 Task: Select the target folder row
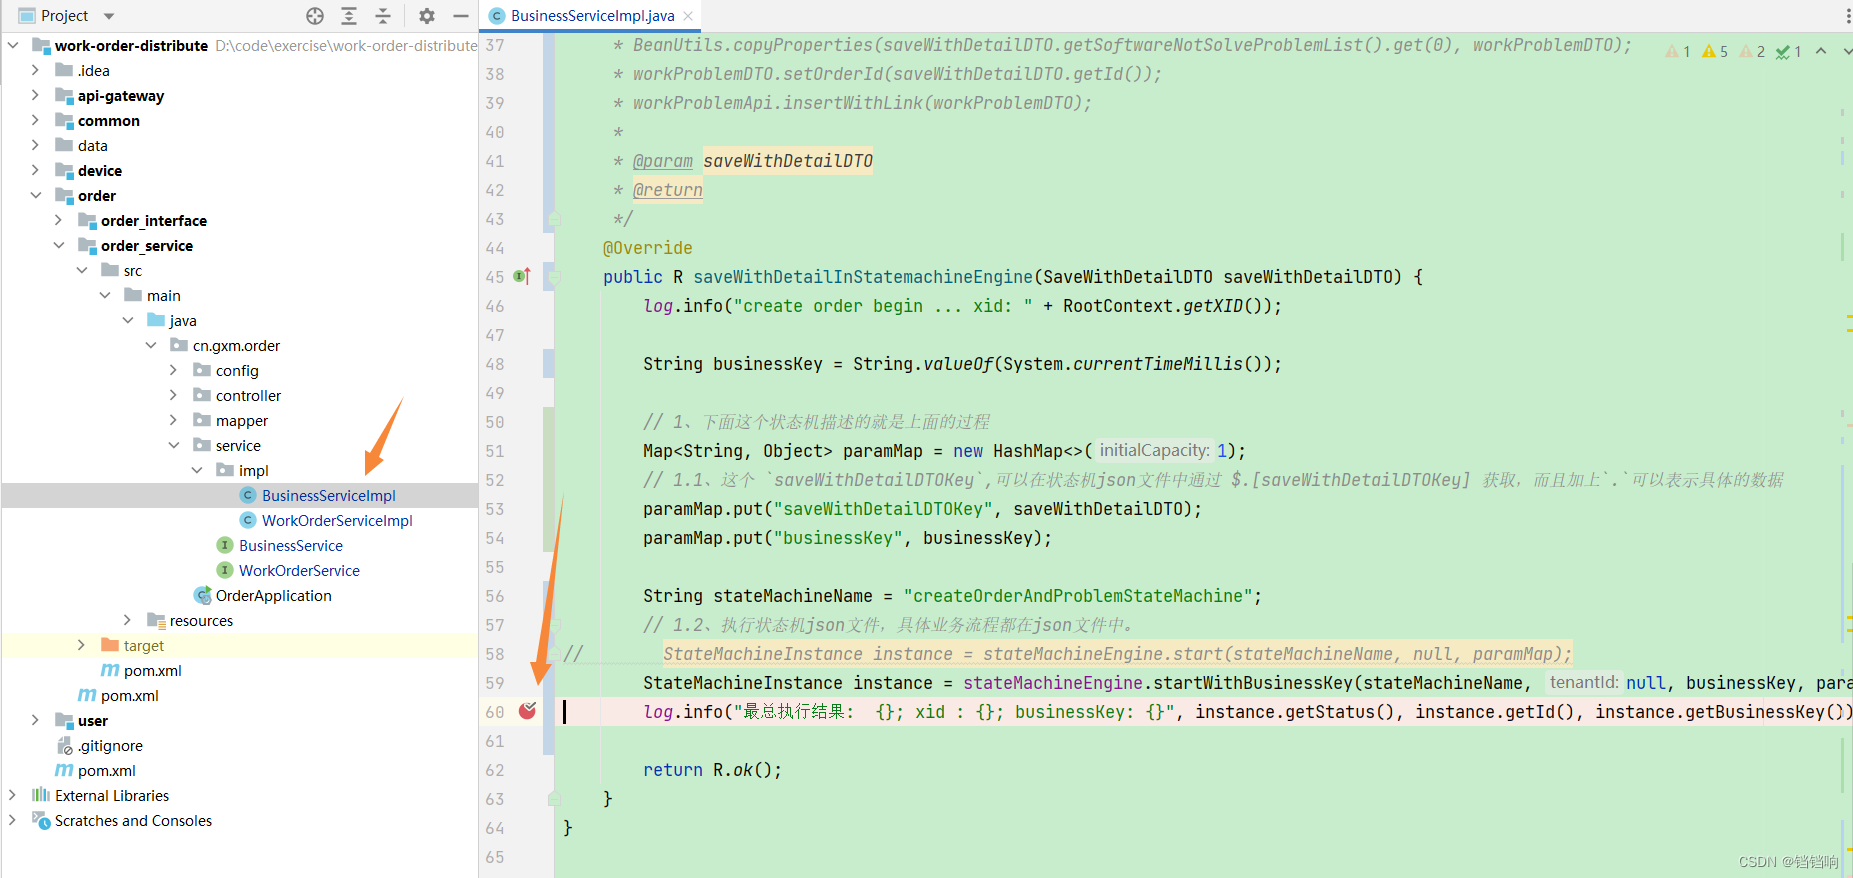[x=240, y=645]
